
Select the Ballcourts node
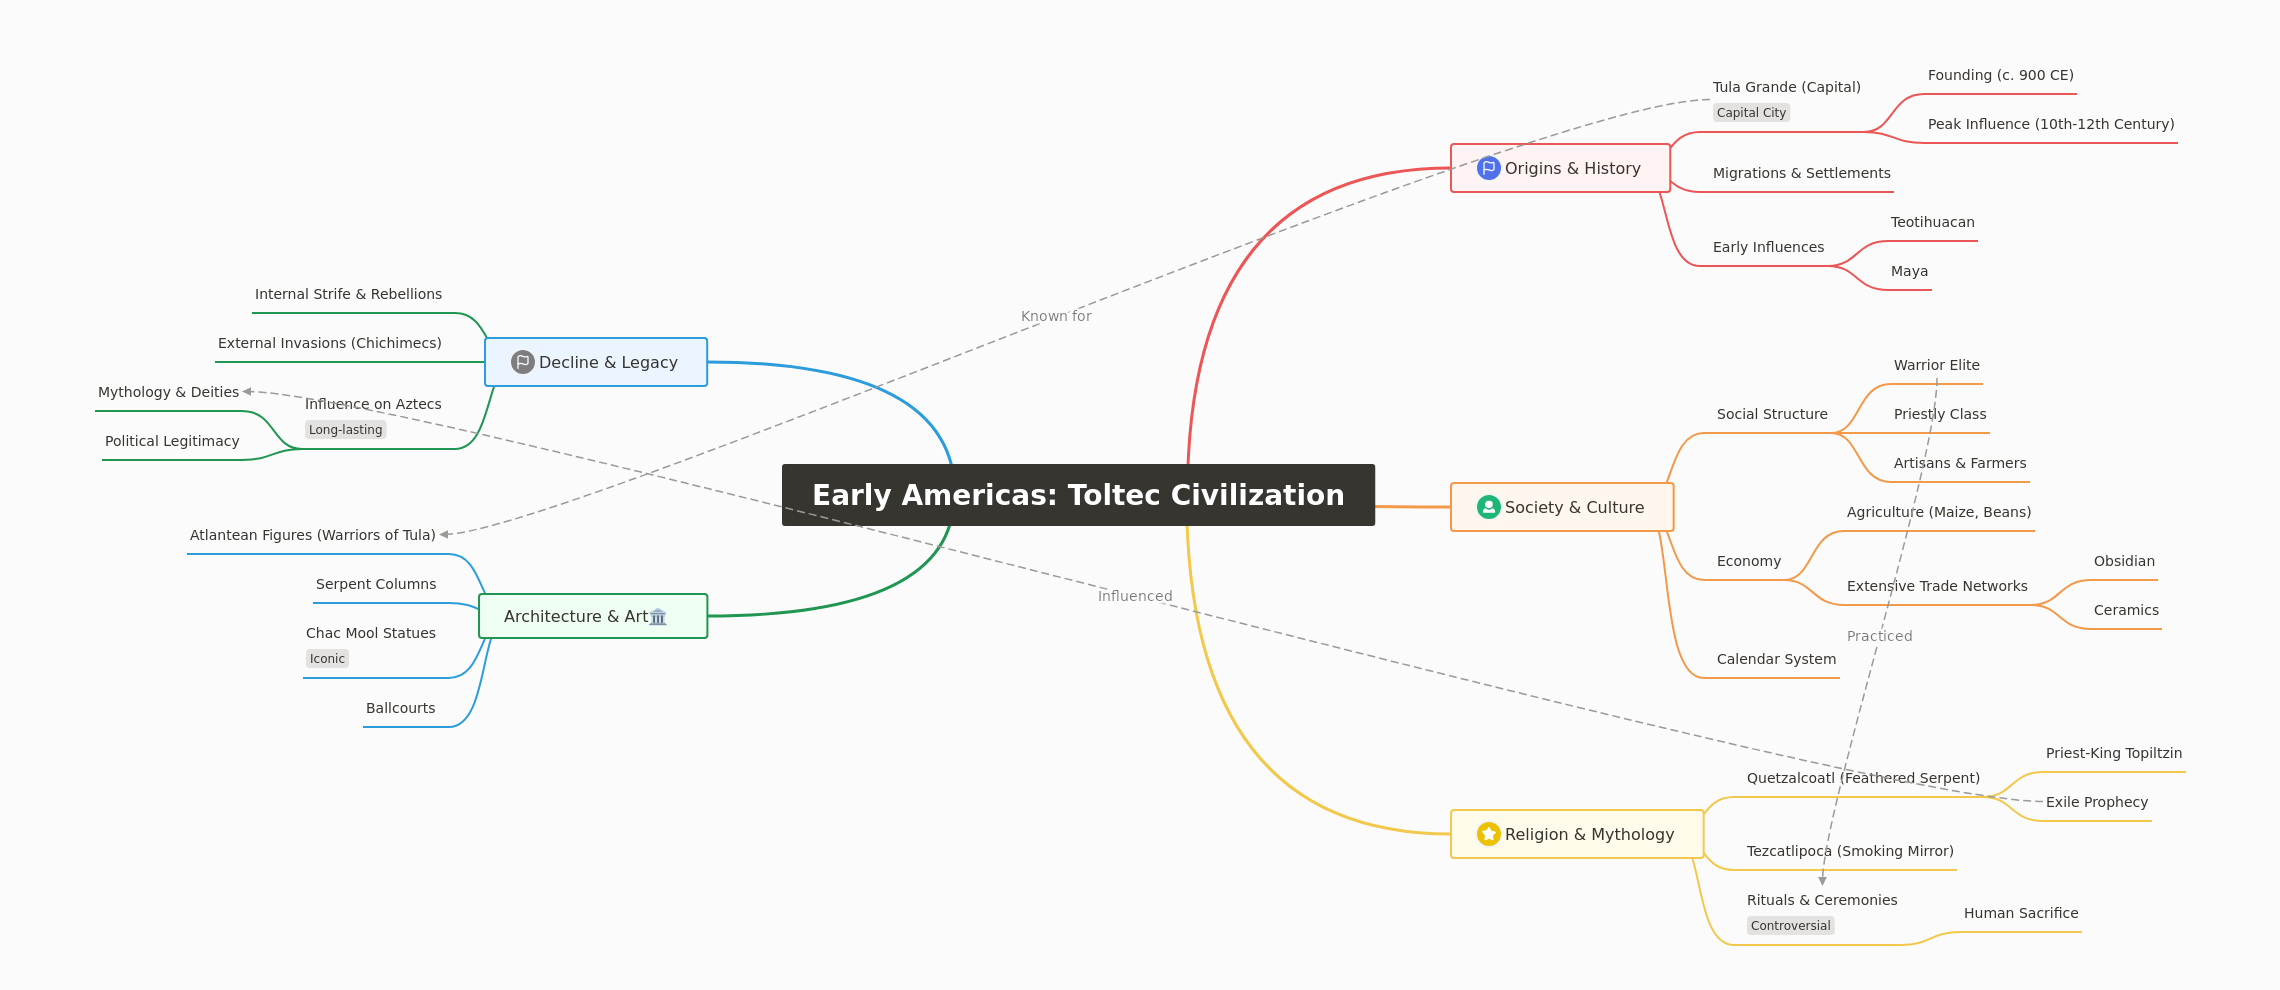pos(400,707)
